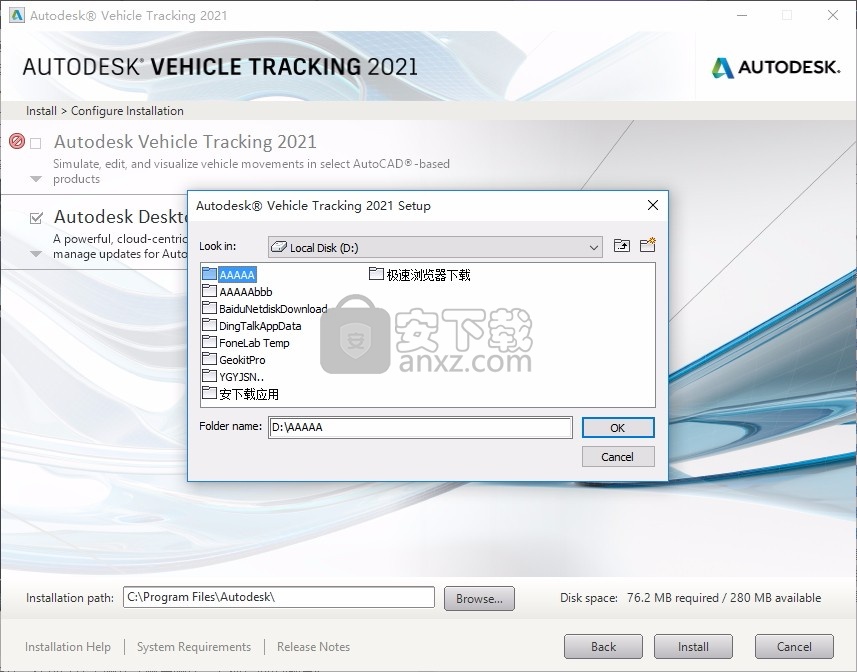Click the red blocked status icon
Viewport: 857px width, 672px height.
(17, 142)
